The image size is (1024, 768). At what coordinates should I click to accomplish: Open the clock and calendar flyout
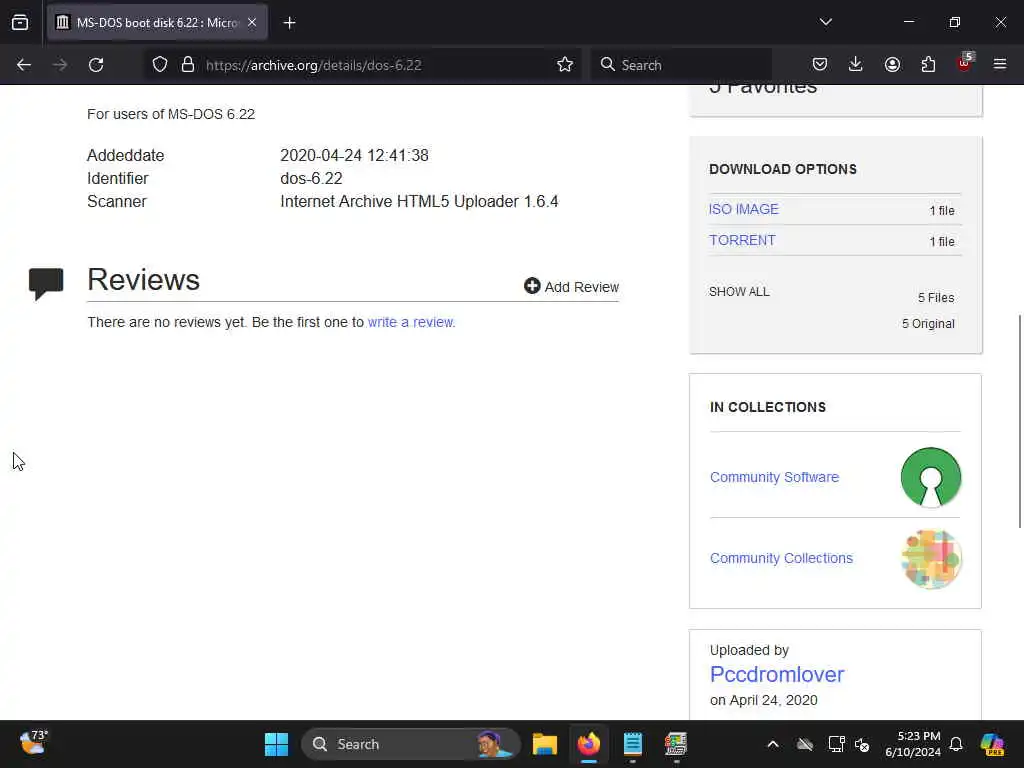pyautogui.click(x=912, y=744)
